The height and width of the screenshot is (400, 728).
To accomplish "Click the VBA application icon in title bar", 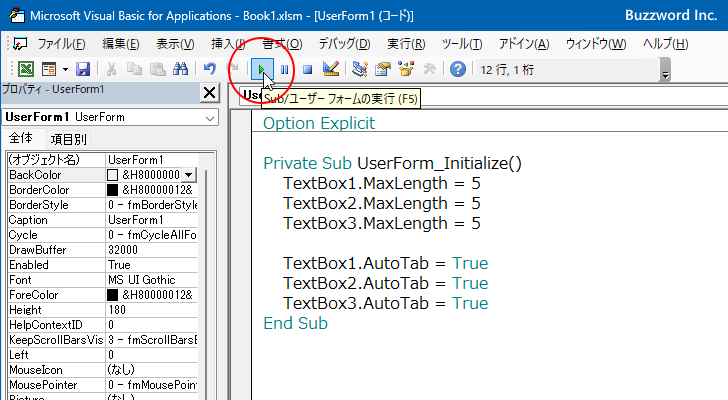I will [x=17, y=15].
